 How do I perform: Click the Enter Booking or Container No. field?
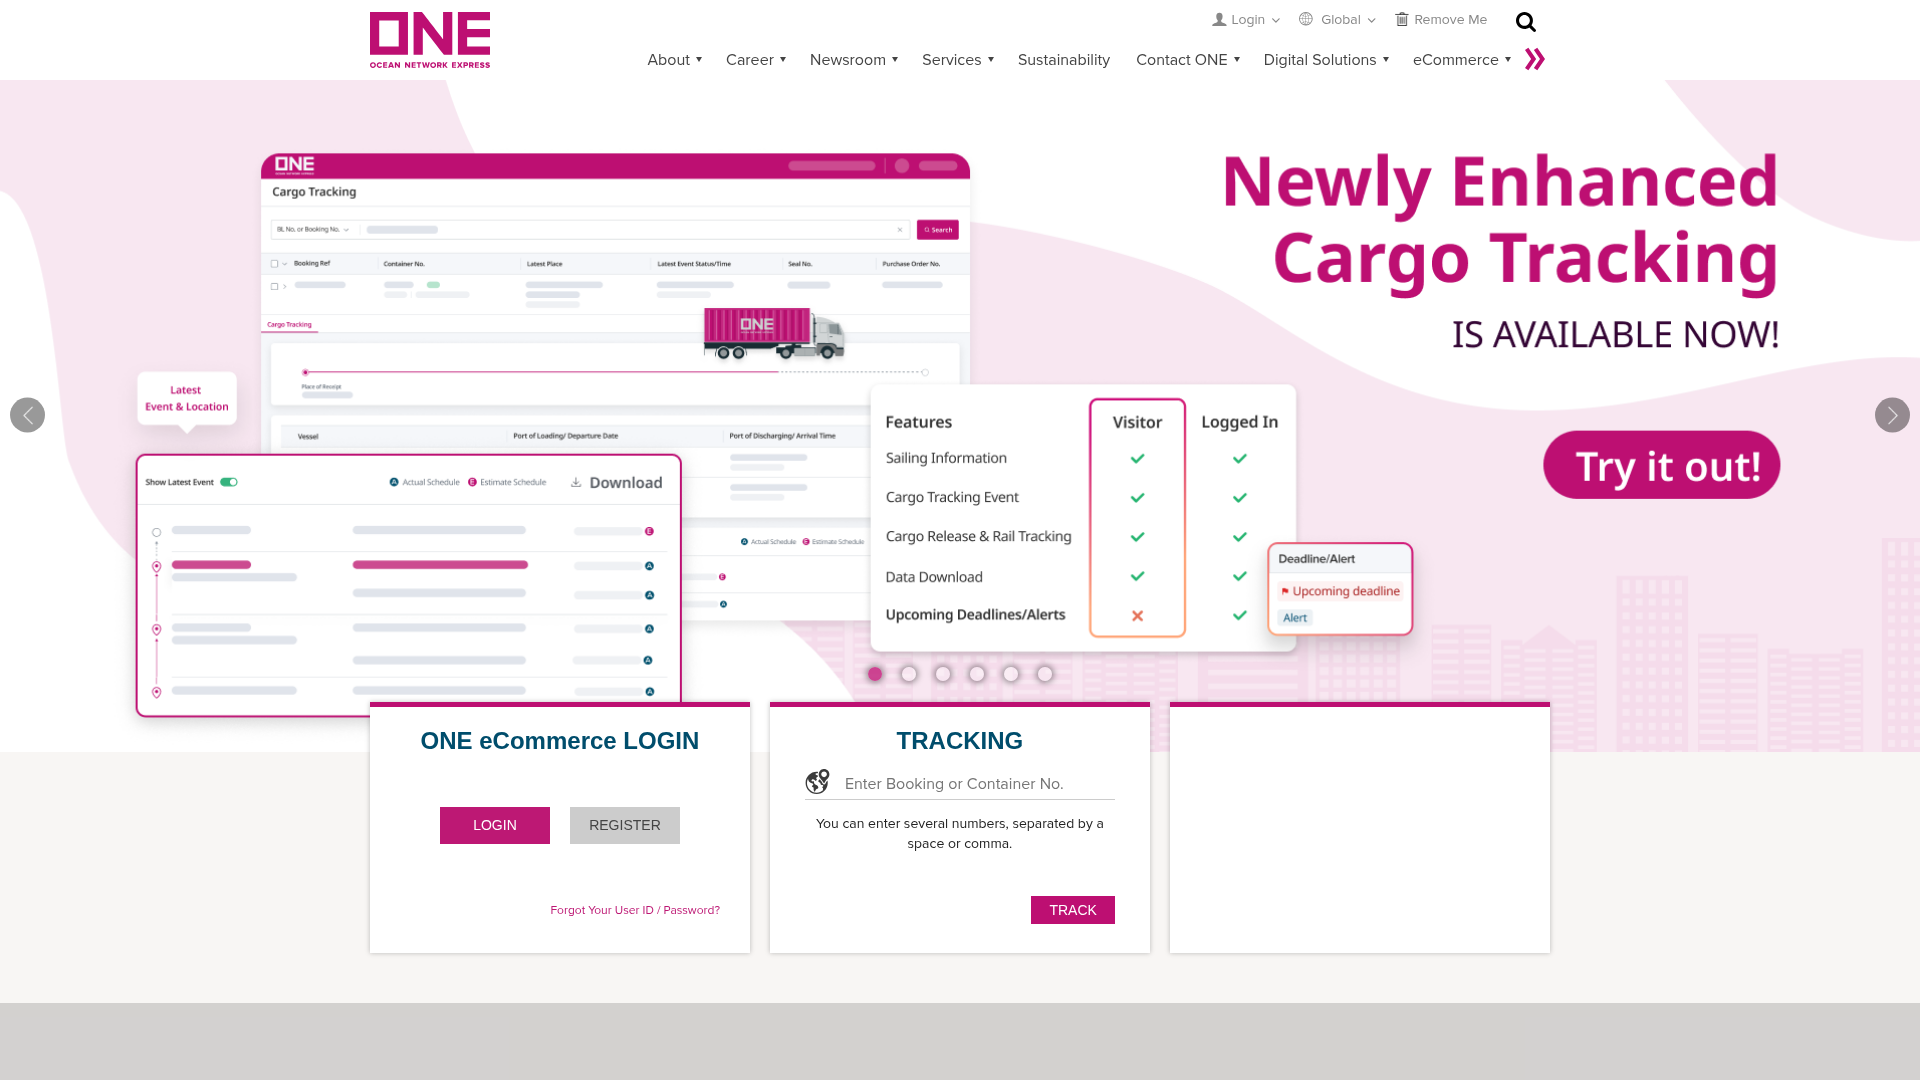click(x=975, y=784)
